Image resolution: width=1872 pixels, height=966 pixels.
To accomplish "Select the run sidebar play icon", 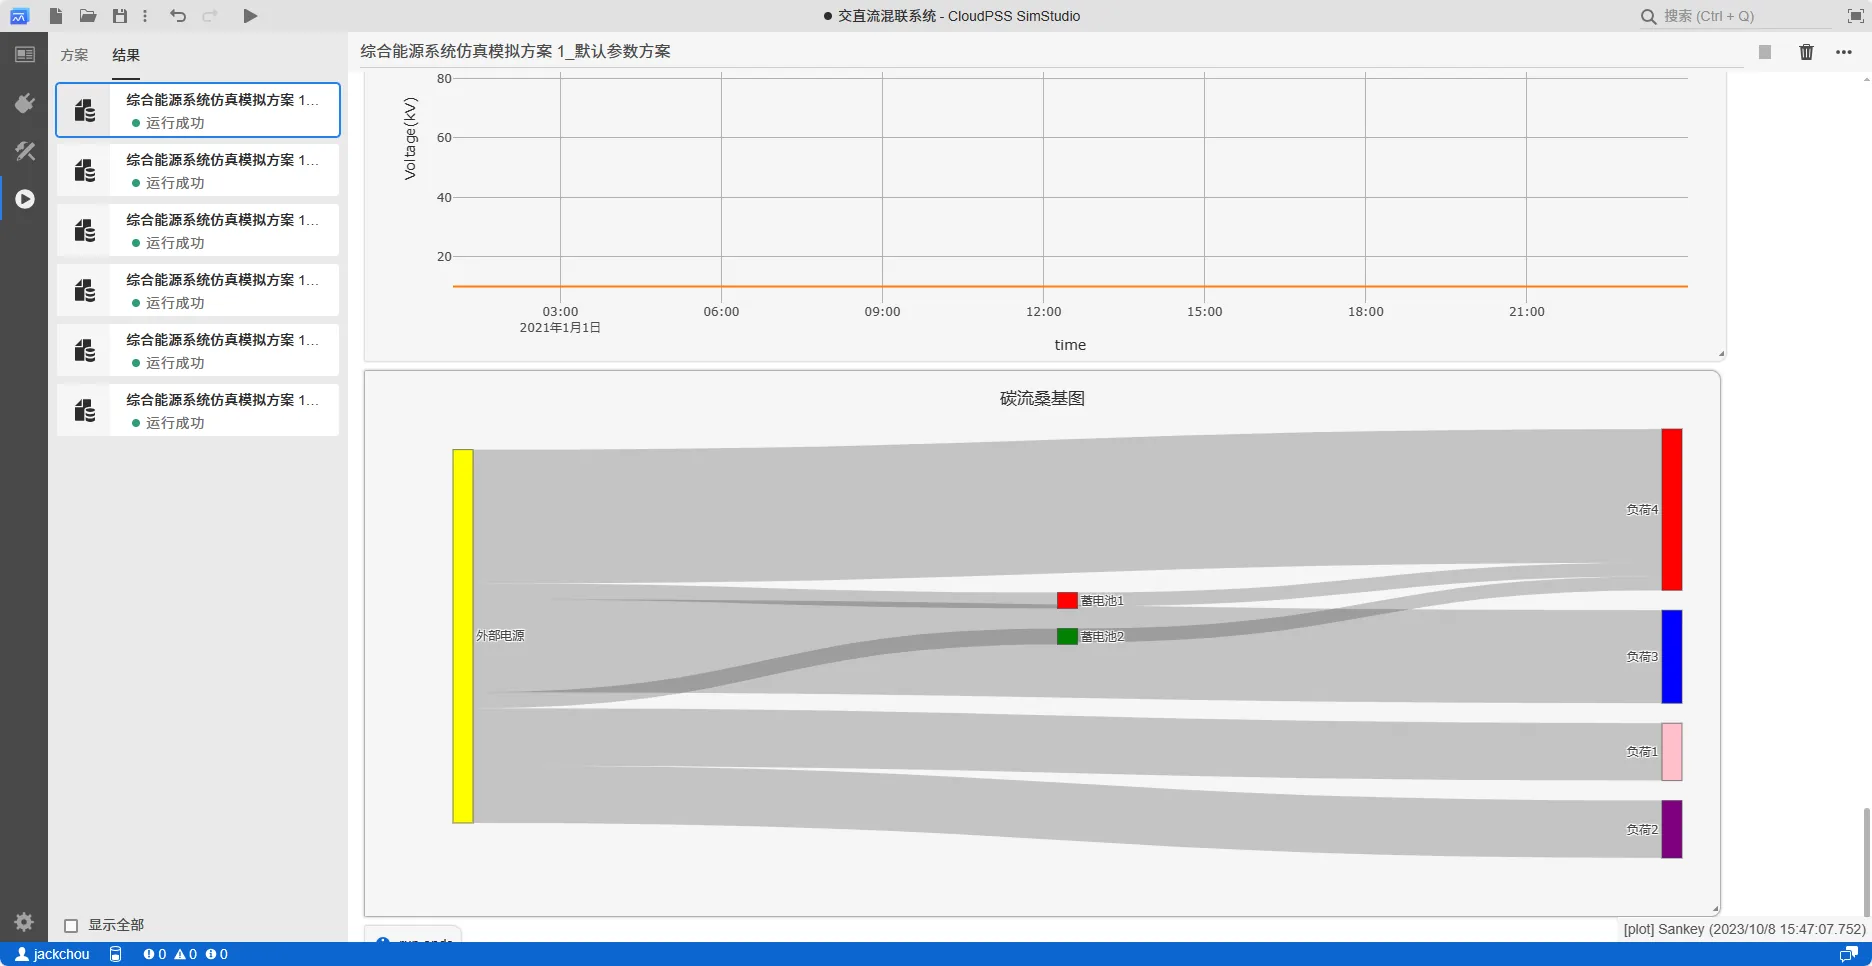I will point(25,199).
